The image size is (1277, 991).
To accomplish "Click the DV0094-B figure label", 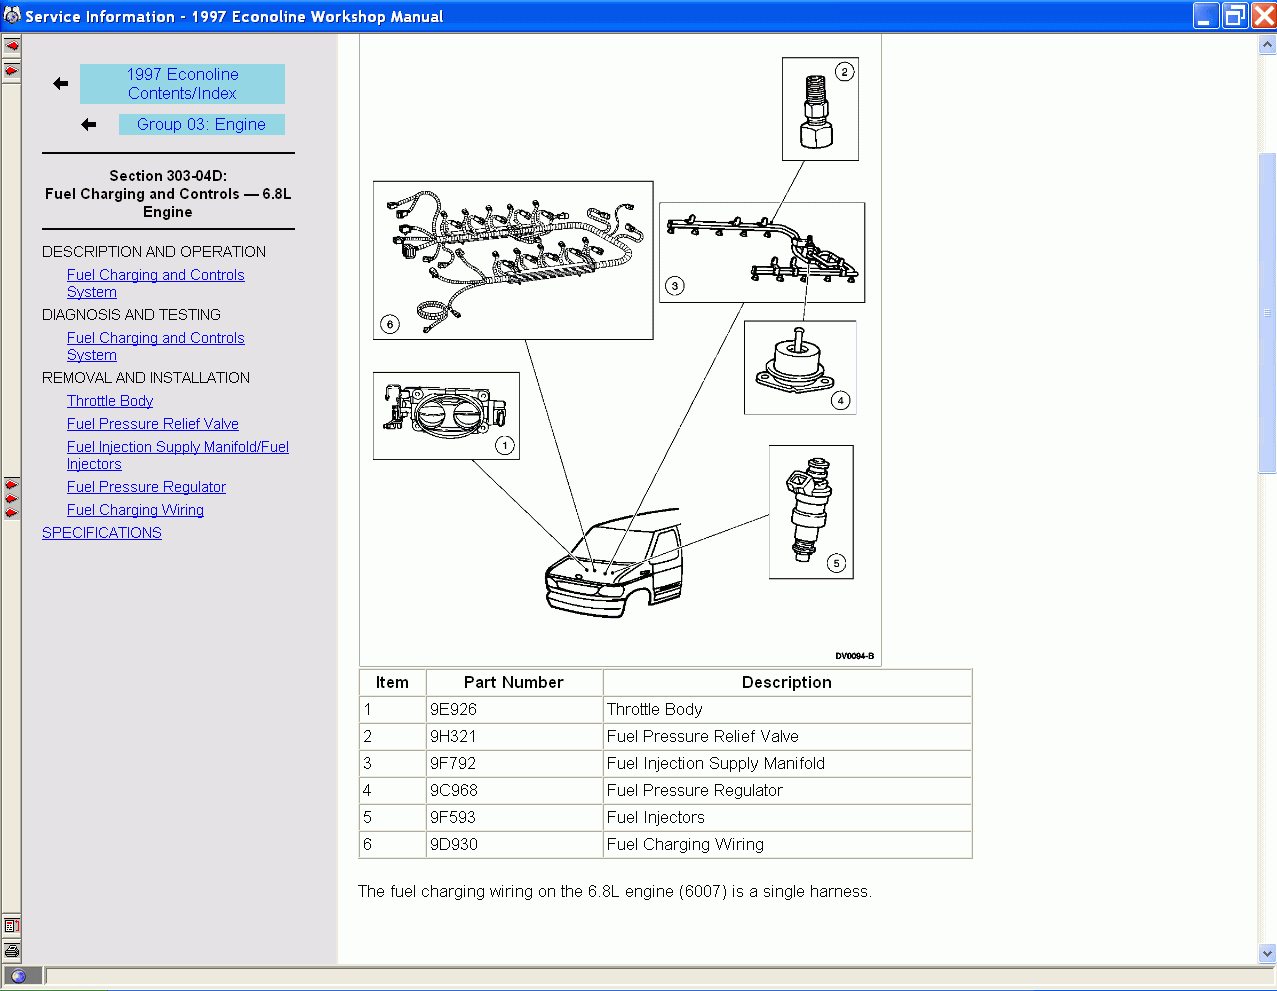I will click(x=855, y=656).
